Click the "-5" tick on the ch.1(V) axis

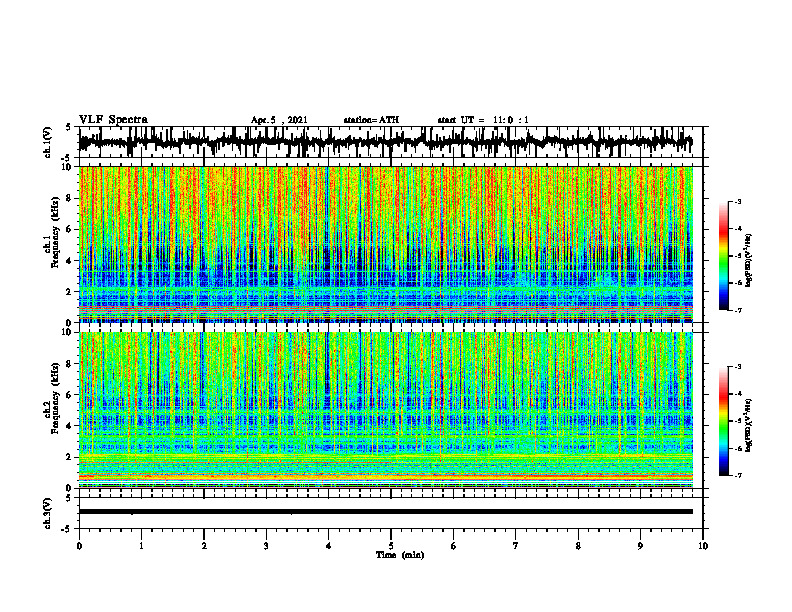67,158
